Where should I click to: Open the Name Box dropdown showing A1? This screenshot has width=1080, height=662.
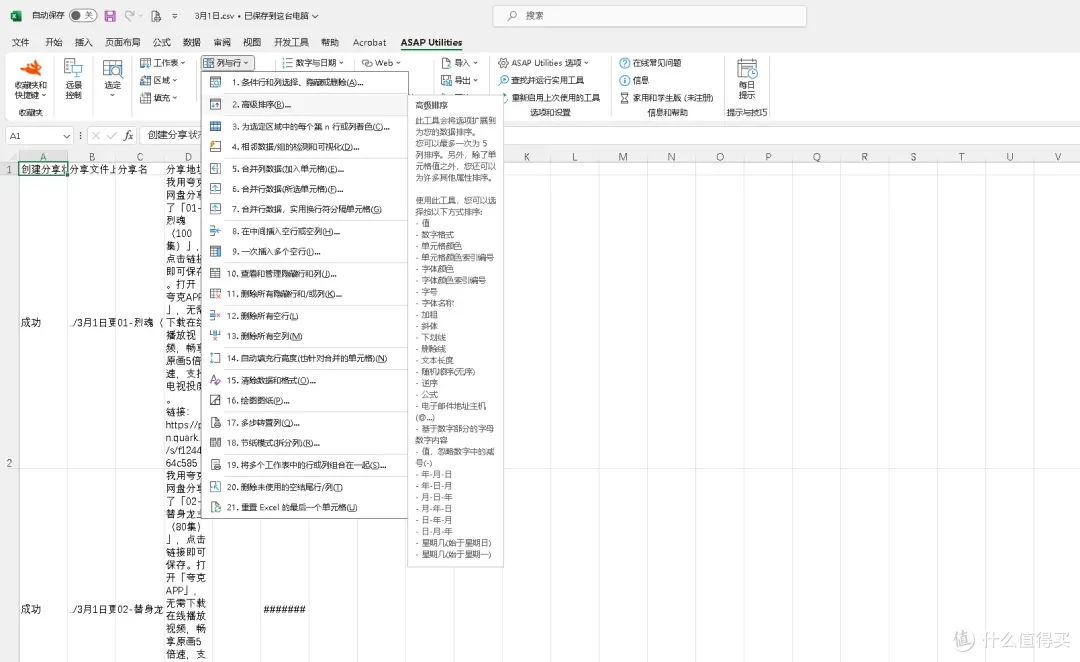pyautogui.click(x=66, y=136)
